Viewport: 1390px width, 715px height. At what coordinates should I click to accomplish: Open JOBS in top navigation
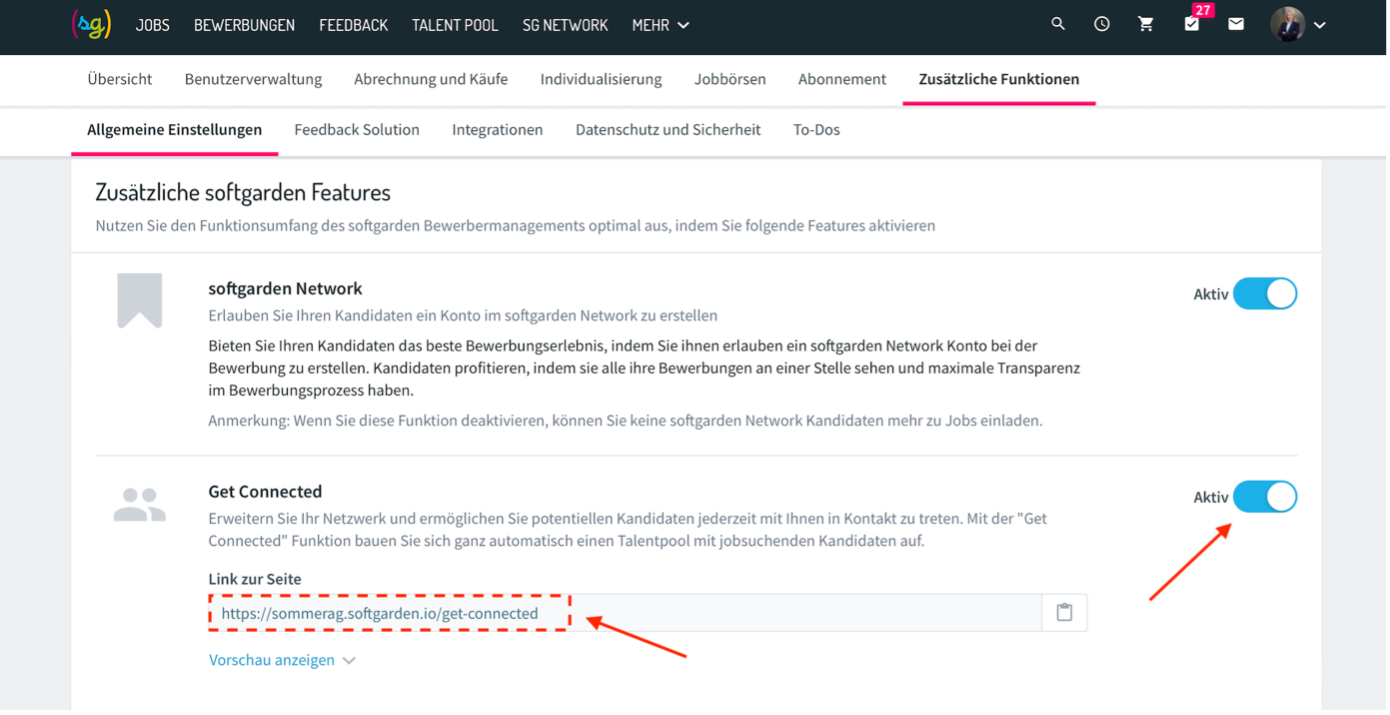click(153, 25)
